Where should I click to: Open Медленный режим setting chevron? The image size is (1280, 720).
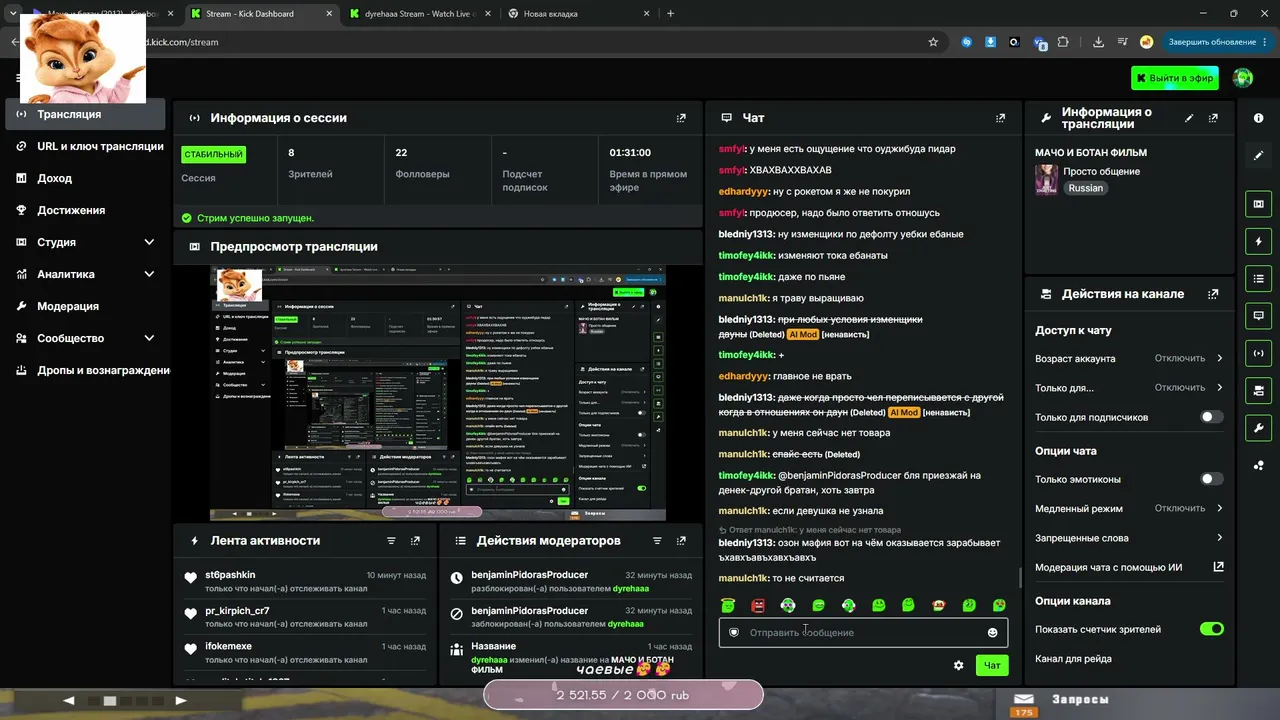1219,508
